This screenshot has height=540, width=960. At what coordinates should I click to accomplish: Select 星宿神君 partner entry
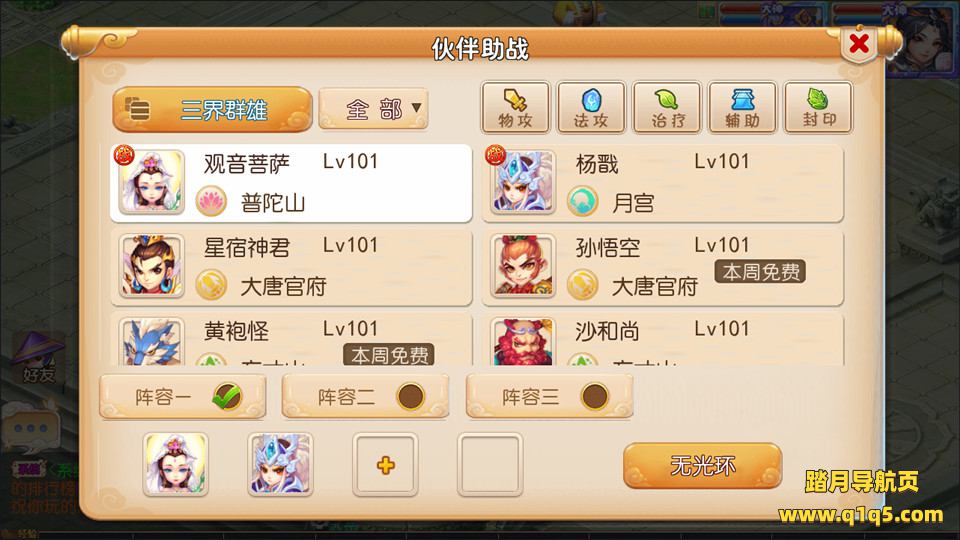(x=291, y=267)
